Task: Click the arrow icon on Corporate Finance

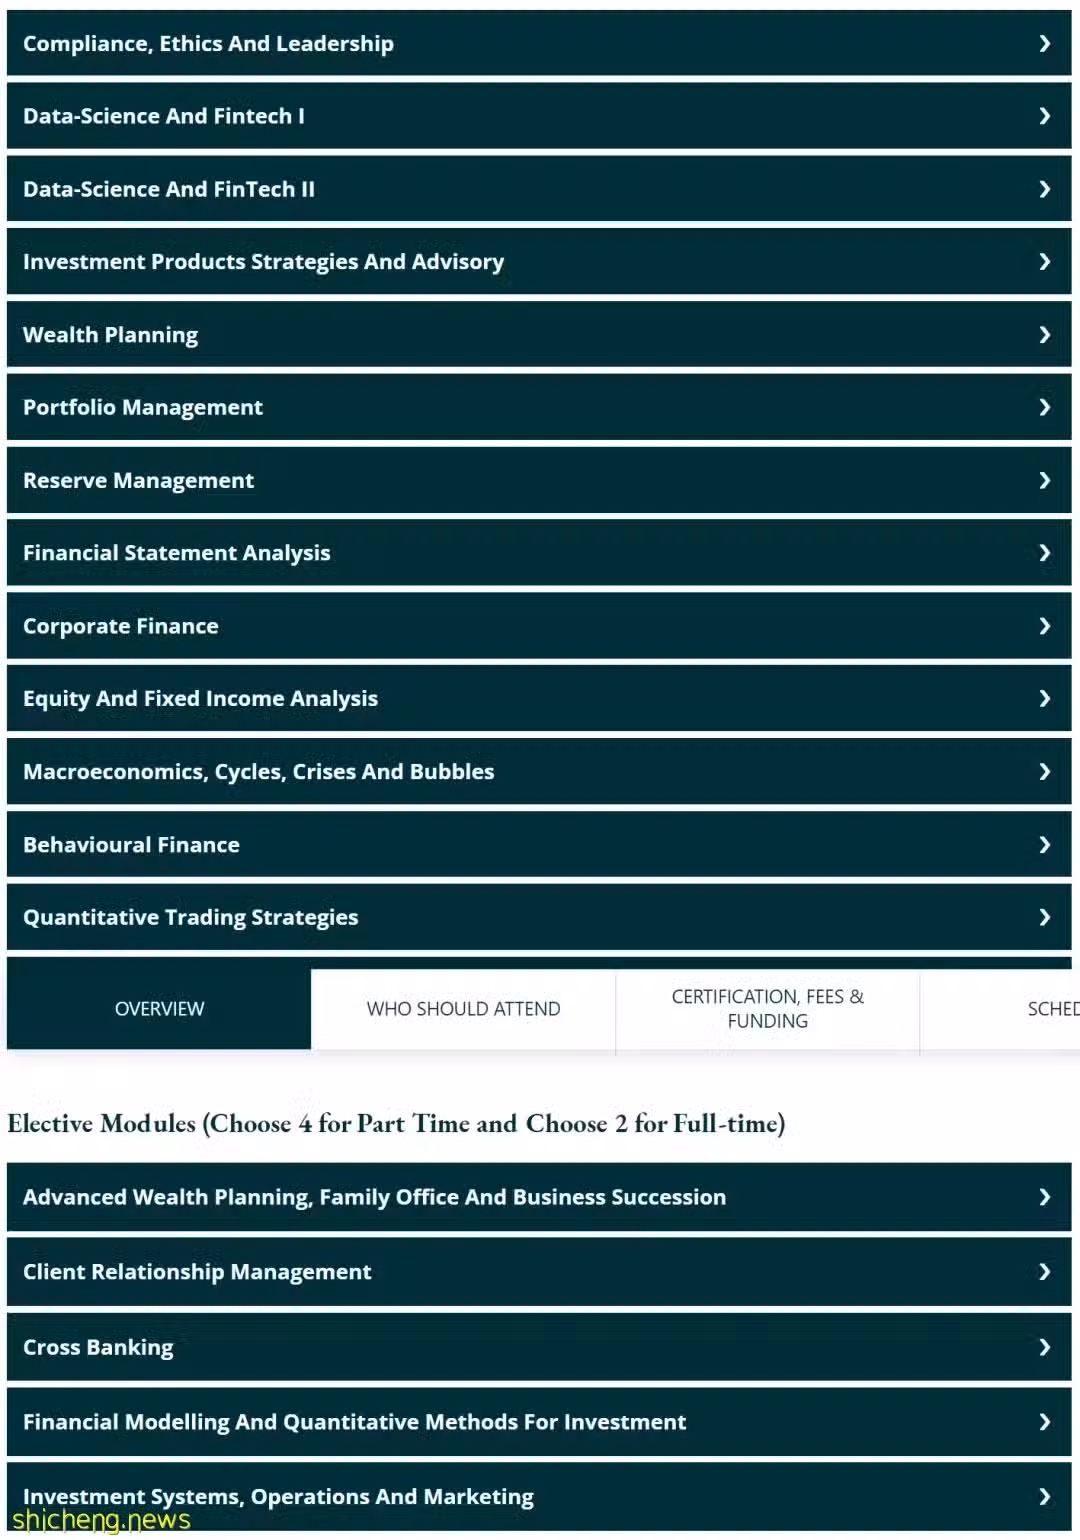Action: point(1045,626)
